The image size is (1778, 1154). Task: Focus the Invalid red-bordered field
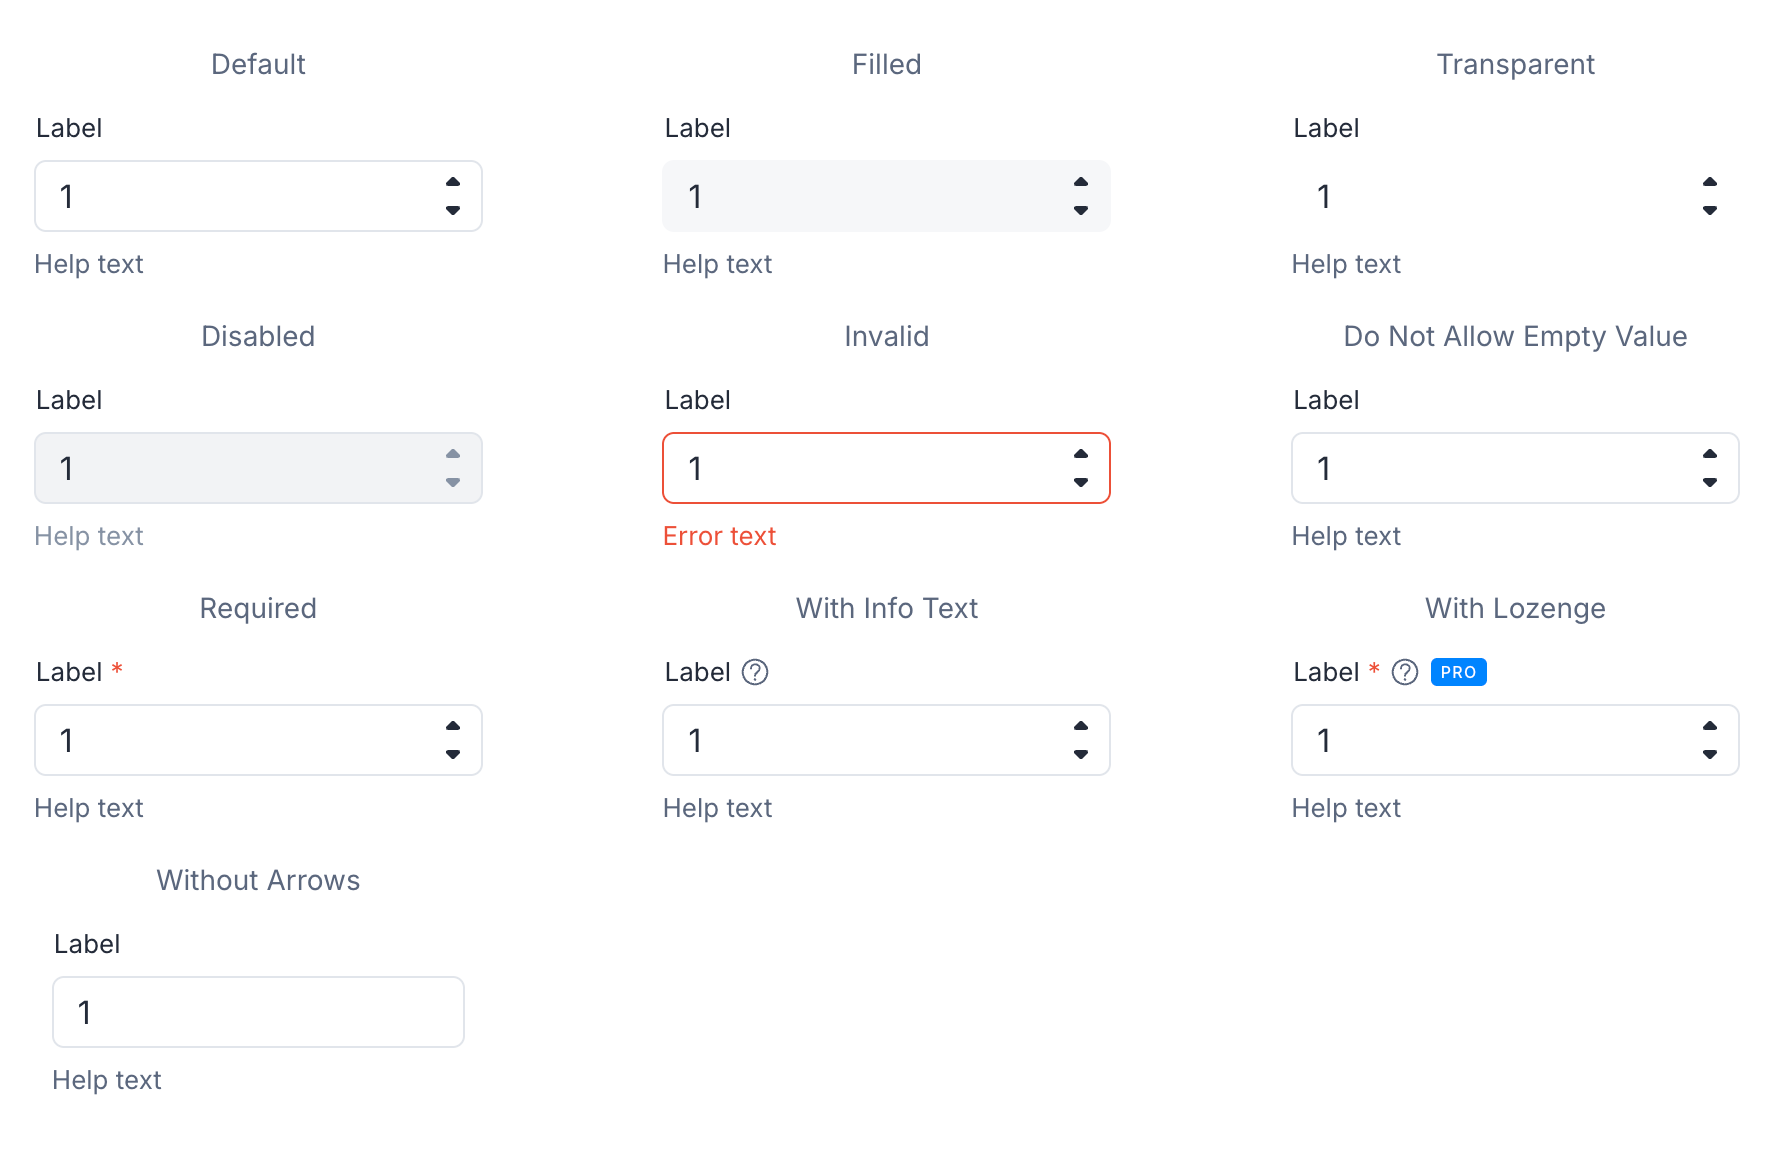point(886,468)
